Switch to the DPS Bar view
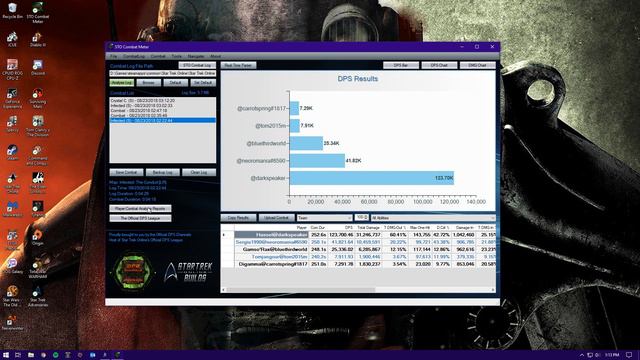This screenshot has width=640, height=360. click(401, 65)
